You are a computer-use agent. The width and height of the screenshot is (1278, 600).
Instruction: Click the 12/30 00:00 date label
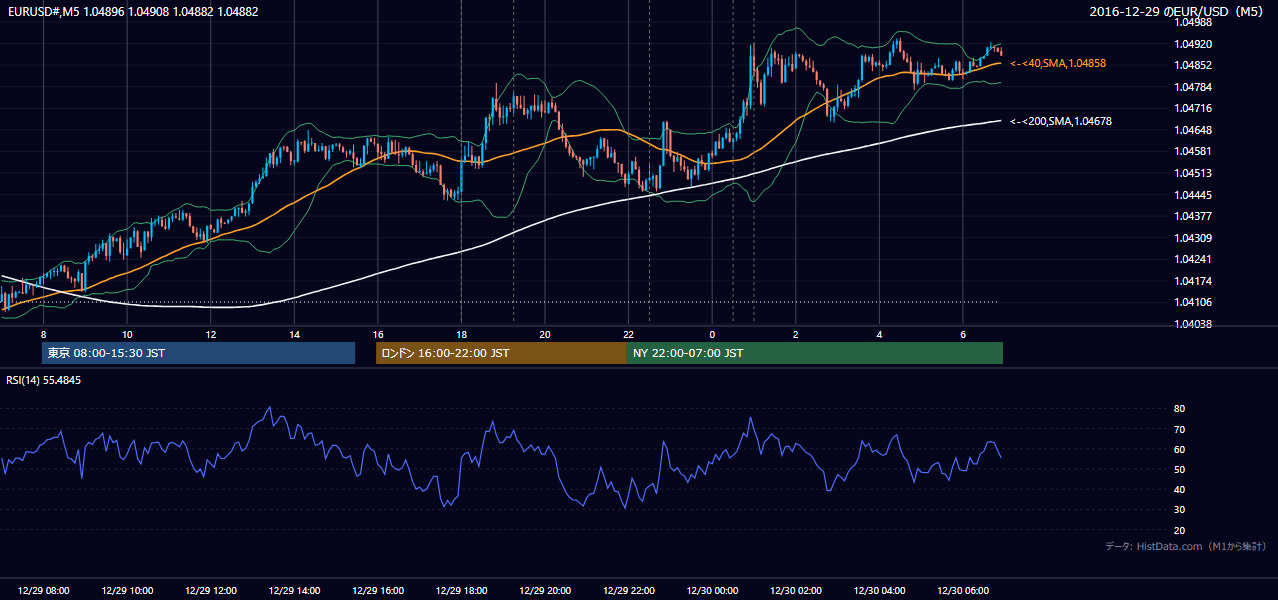point(711,591)
